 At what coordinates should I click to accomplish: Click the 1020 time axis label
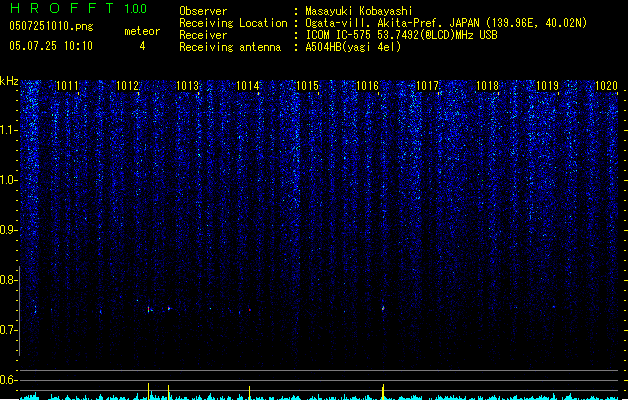coord(606,86)
